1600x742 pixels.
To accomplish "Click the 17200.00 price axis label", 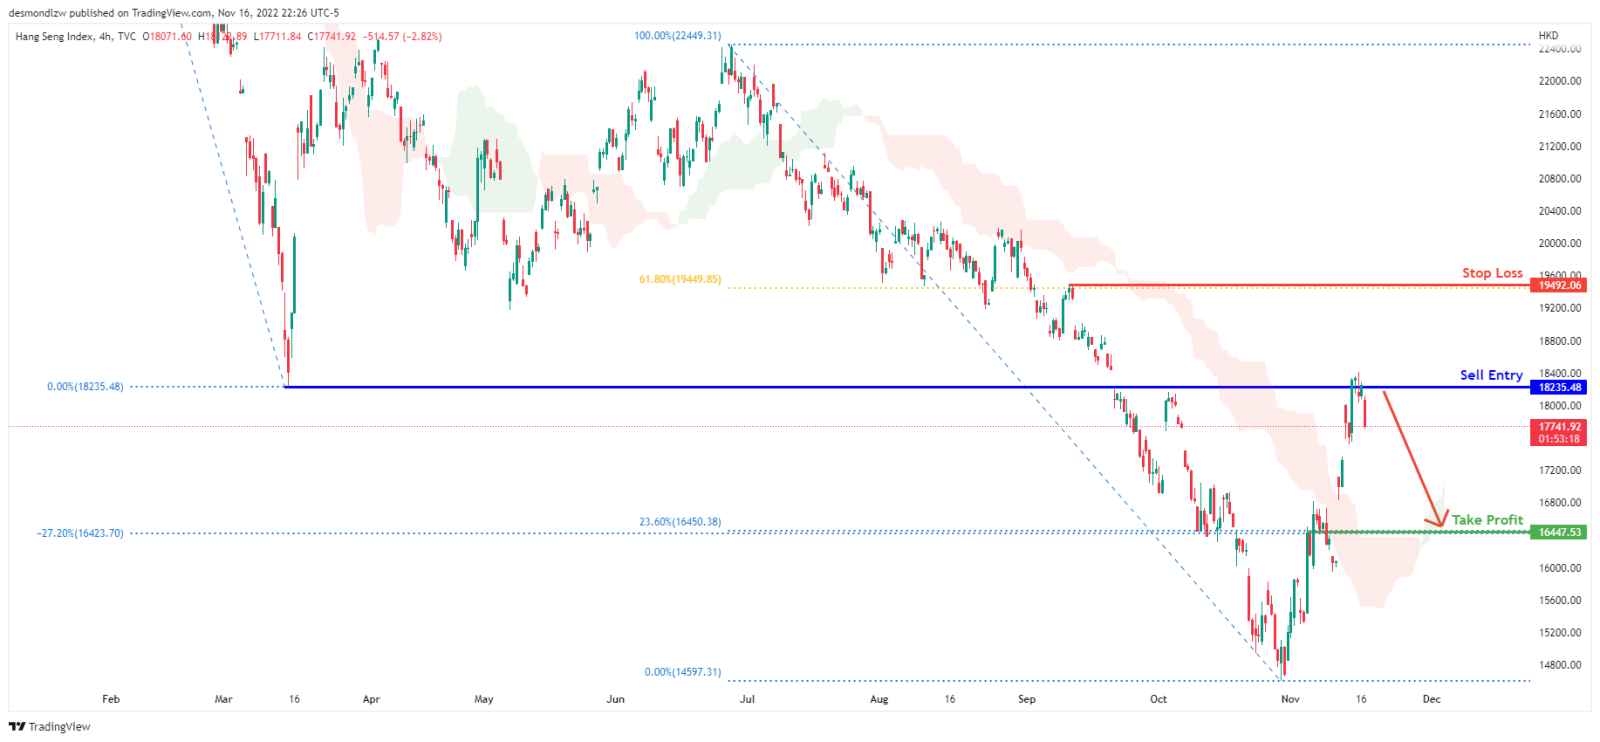I will click(1560, 470).
